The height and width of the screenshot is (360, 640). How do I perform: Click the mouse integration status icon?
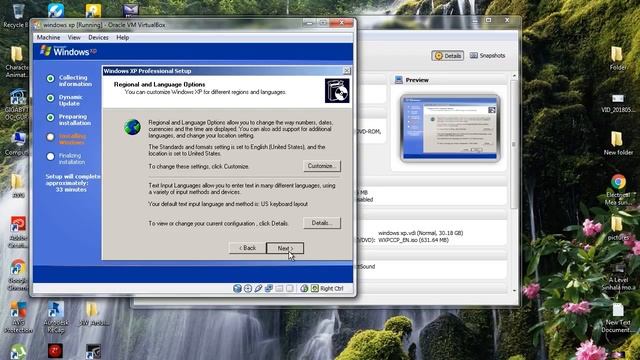(304, 289)
